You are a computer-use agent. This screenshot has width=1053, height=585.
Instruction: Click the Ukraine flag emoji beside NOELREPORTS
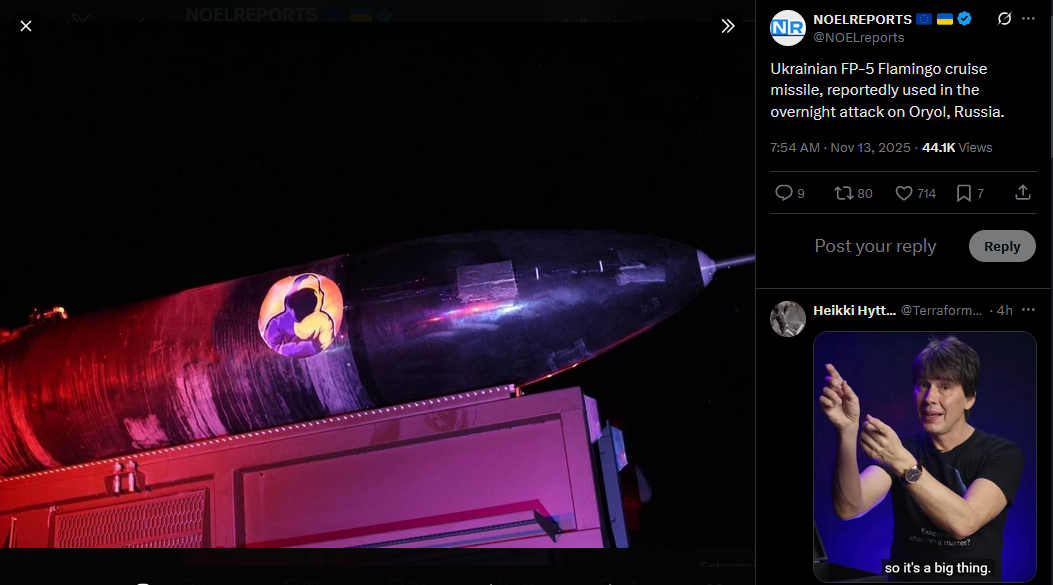(x=945, y=19)
